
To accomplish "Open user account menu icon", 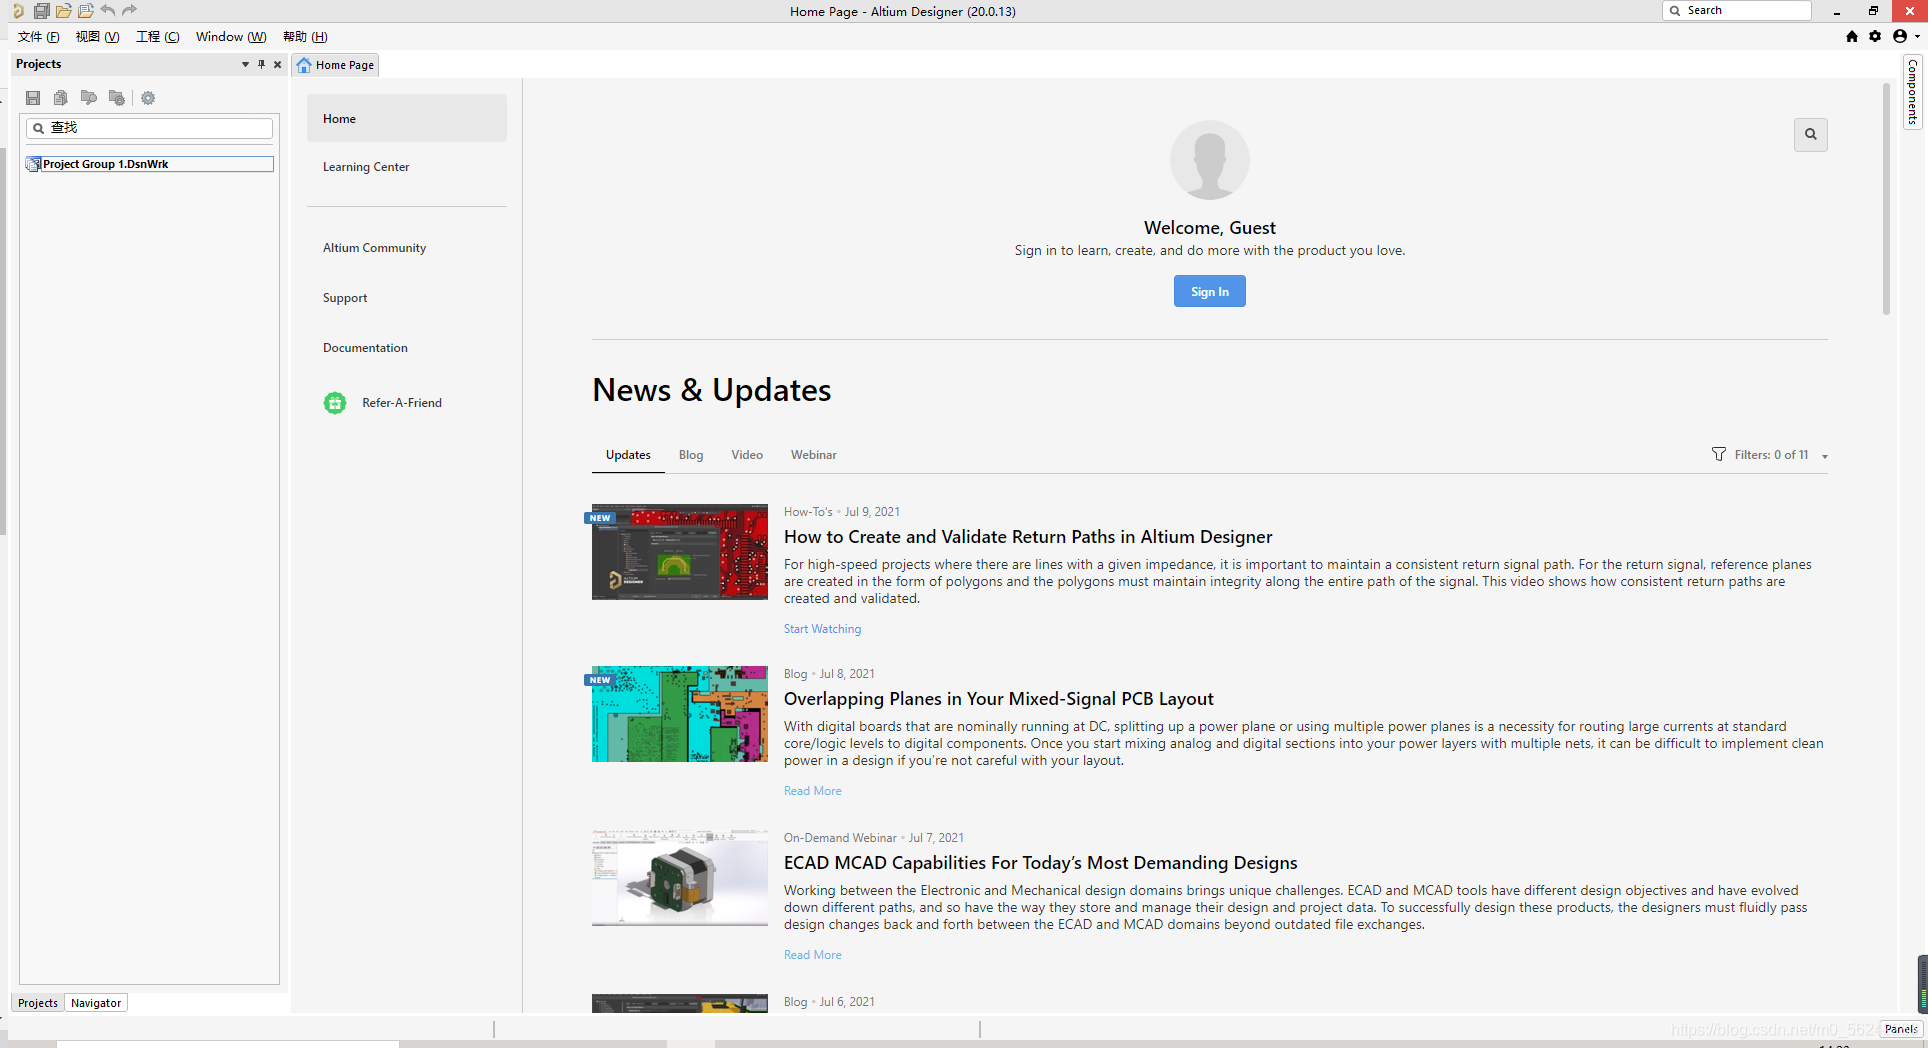I will point(1900,36).
